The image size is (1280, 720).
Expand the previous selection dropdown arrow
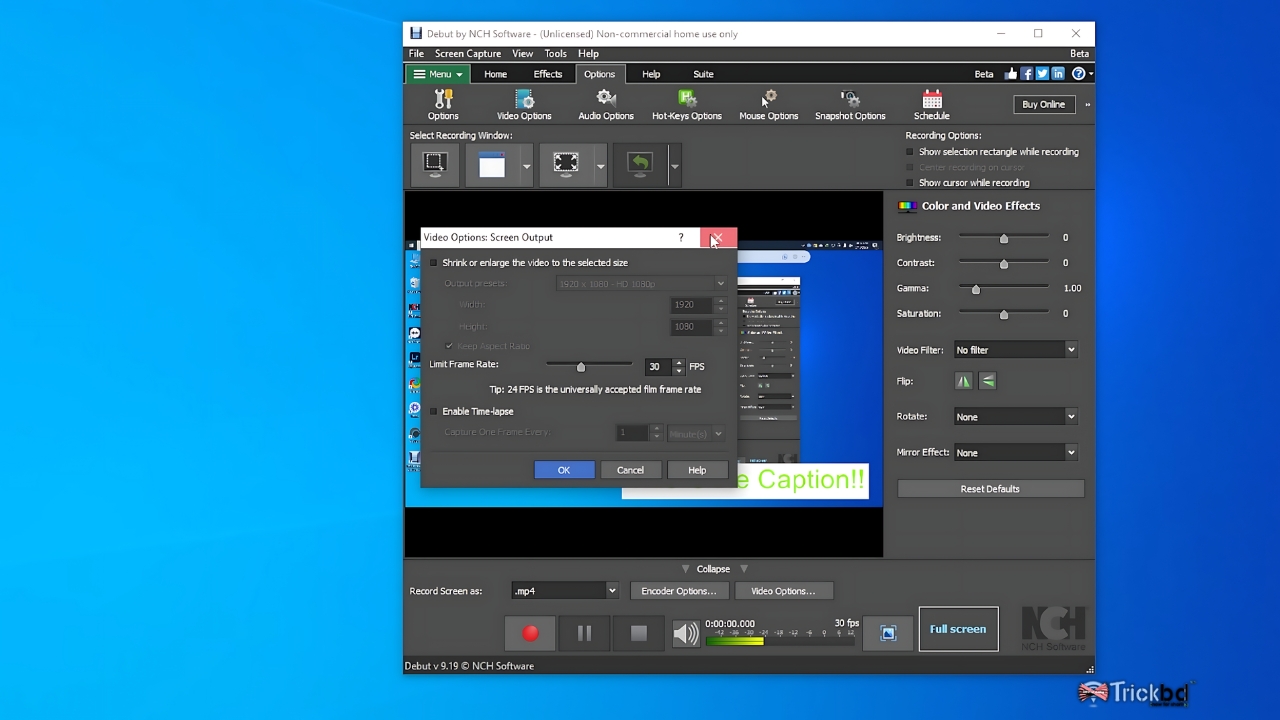point(674,166)
